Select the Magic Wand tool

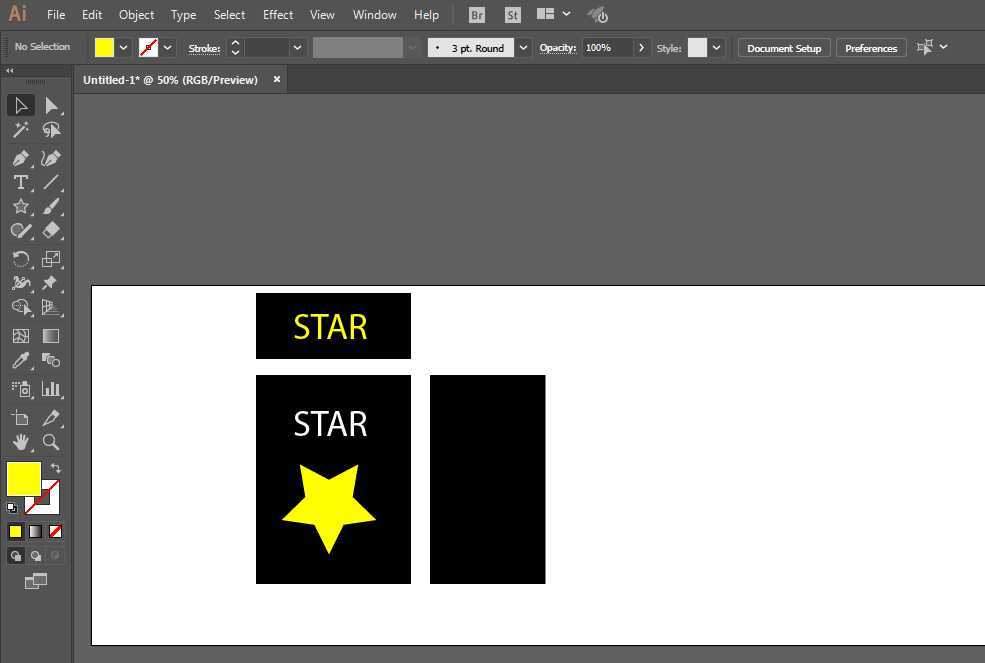20,130
